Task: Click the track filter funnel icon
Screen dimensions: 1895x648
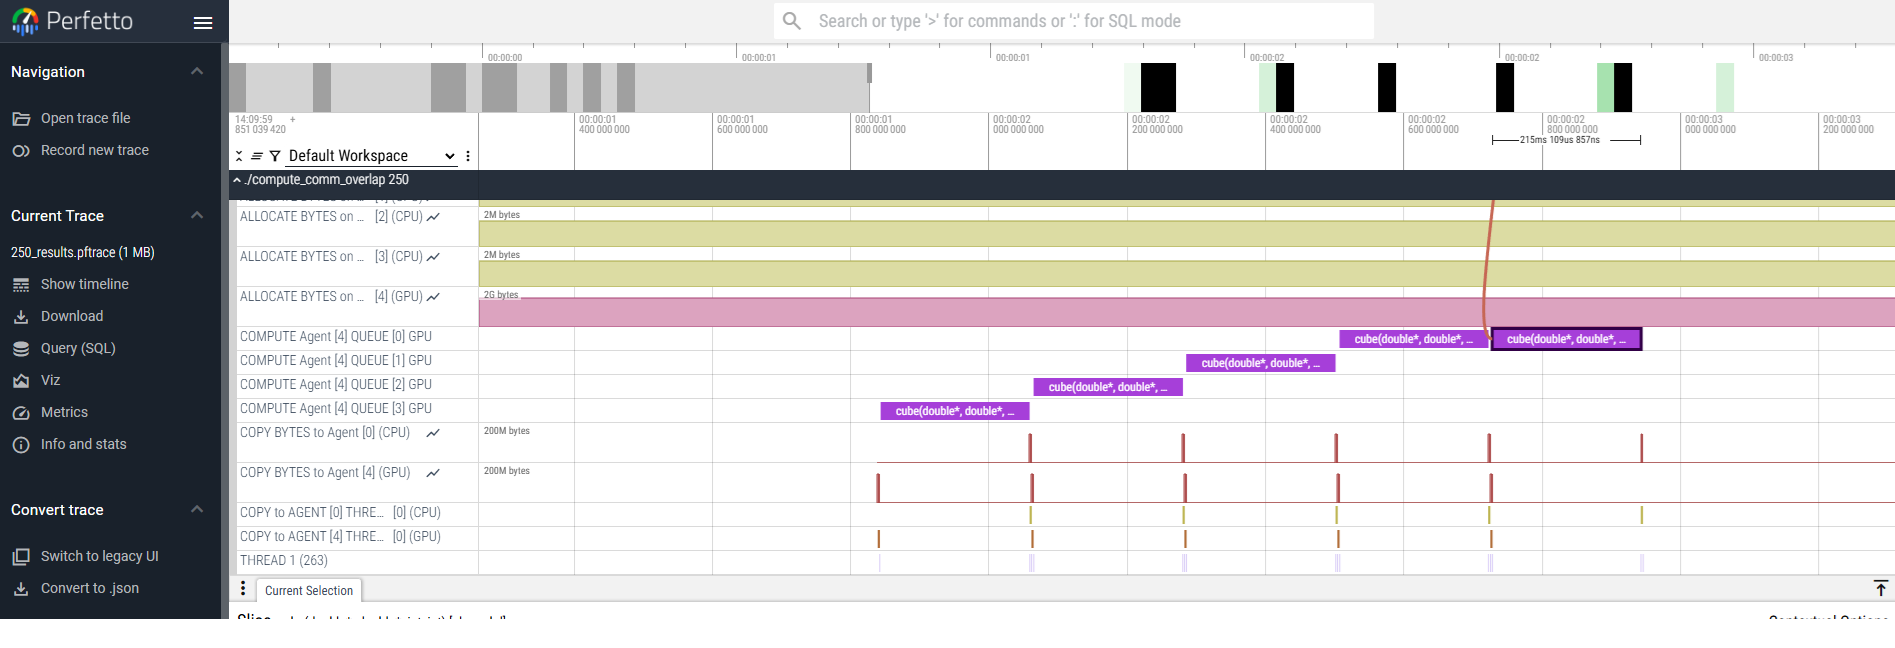Action: tap(275, 156)
